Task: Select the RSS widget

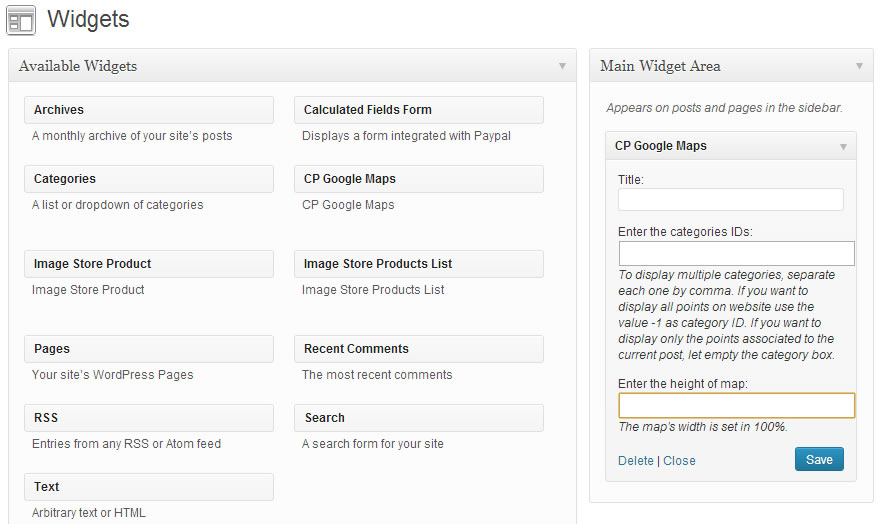Action: [x=148, y=418]
